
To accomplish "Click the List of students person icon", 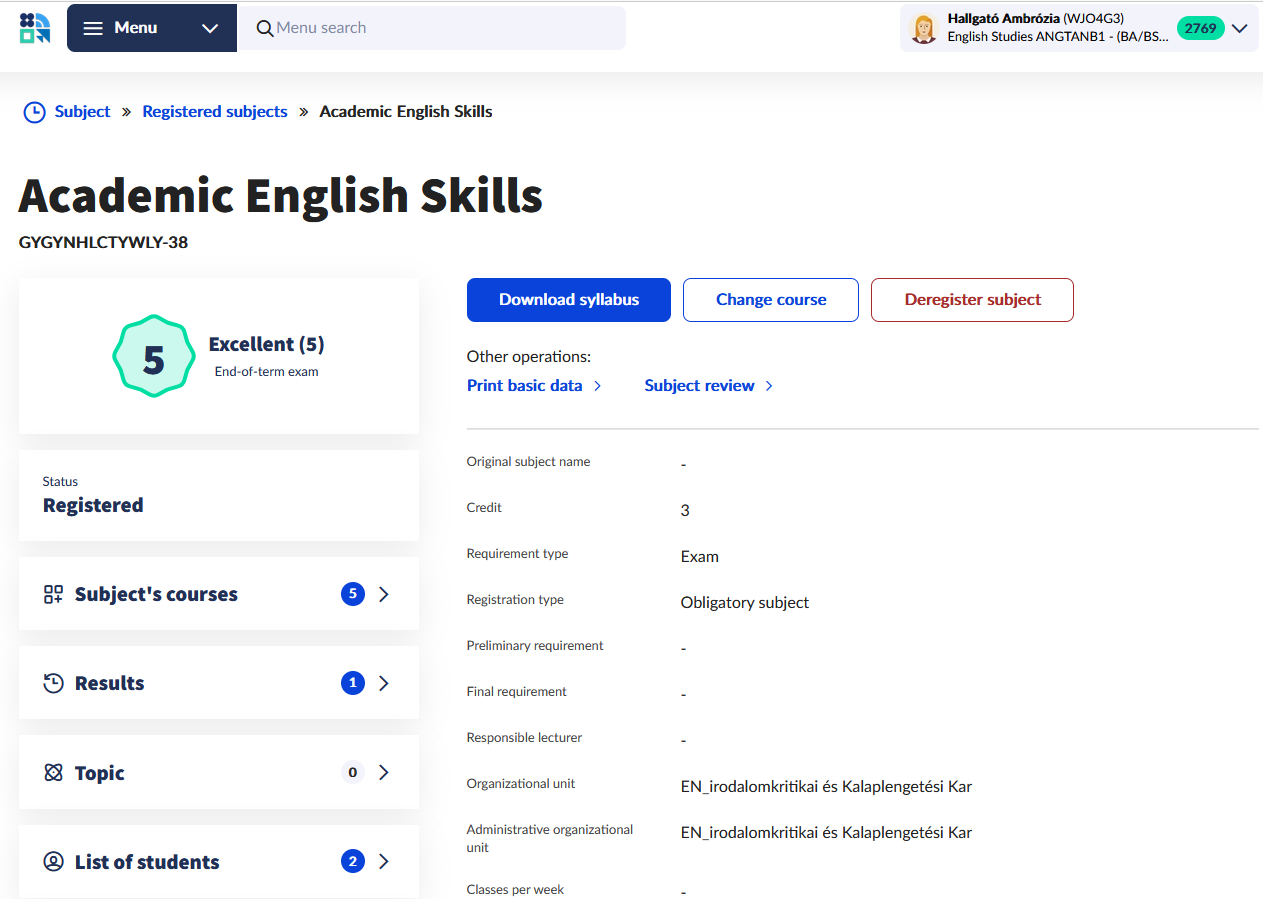I will [x=53, y=862].
